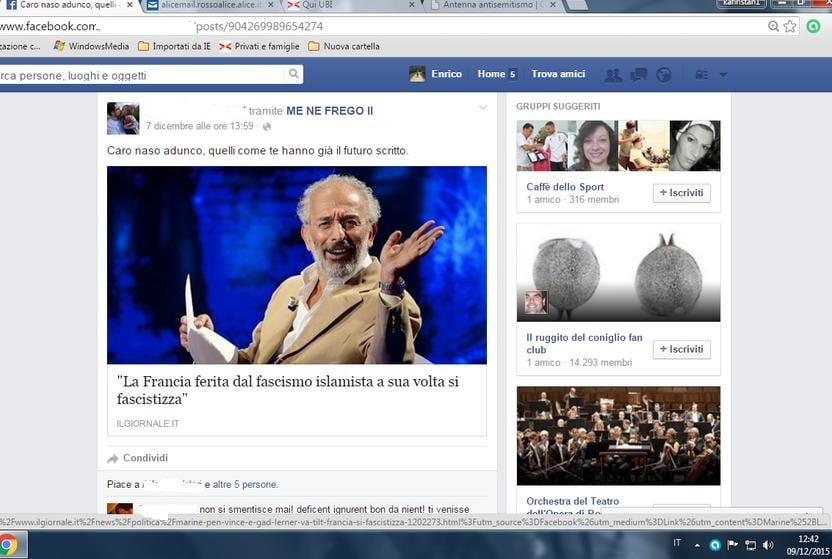
Task: Join the Caffè dello Sport group
Action: (681, 193)
